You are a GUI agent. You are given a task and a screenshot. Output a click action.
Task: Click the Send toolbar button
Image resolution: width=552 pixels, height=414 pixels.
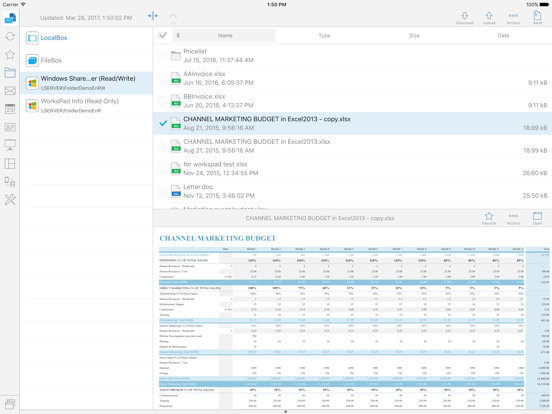537,18
